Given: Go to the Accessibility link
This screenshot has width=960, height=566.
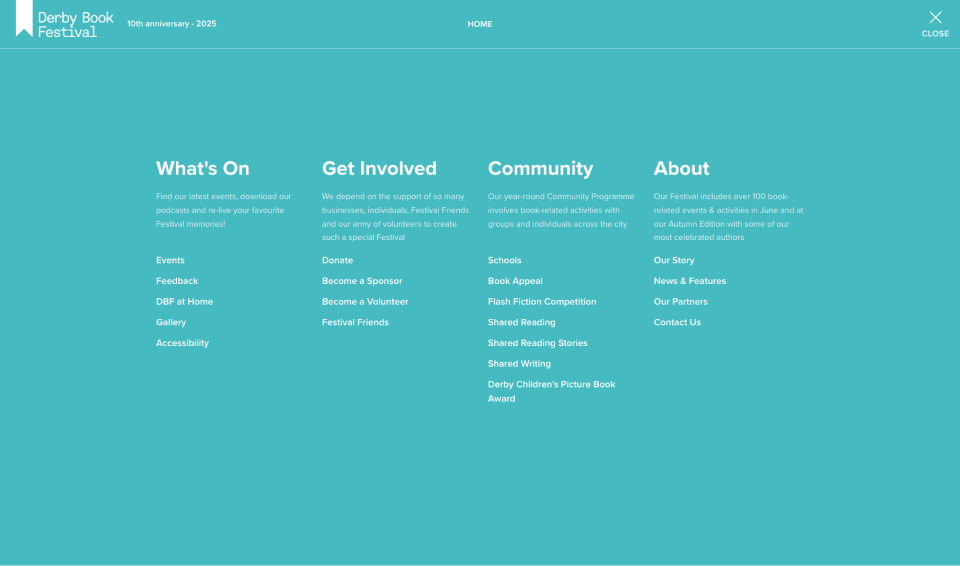Looking at the screenshot, I should tap(182, 343).
